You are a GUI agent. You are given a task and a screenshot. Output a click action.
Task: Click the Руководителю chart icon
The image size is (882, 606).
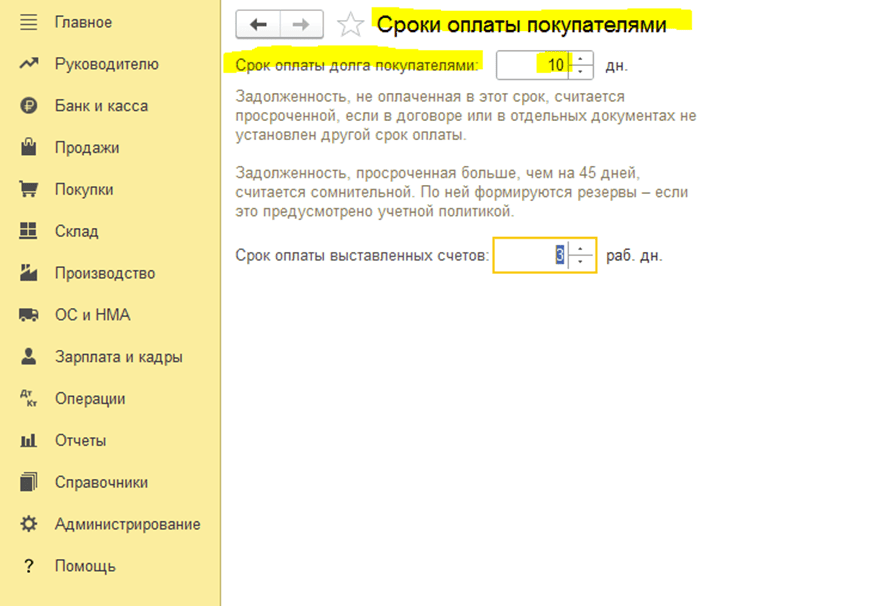click(x=29, y=64)
